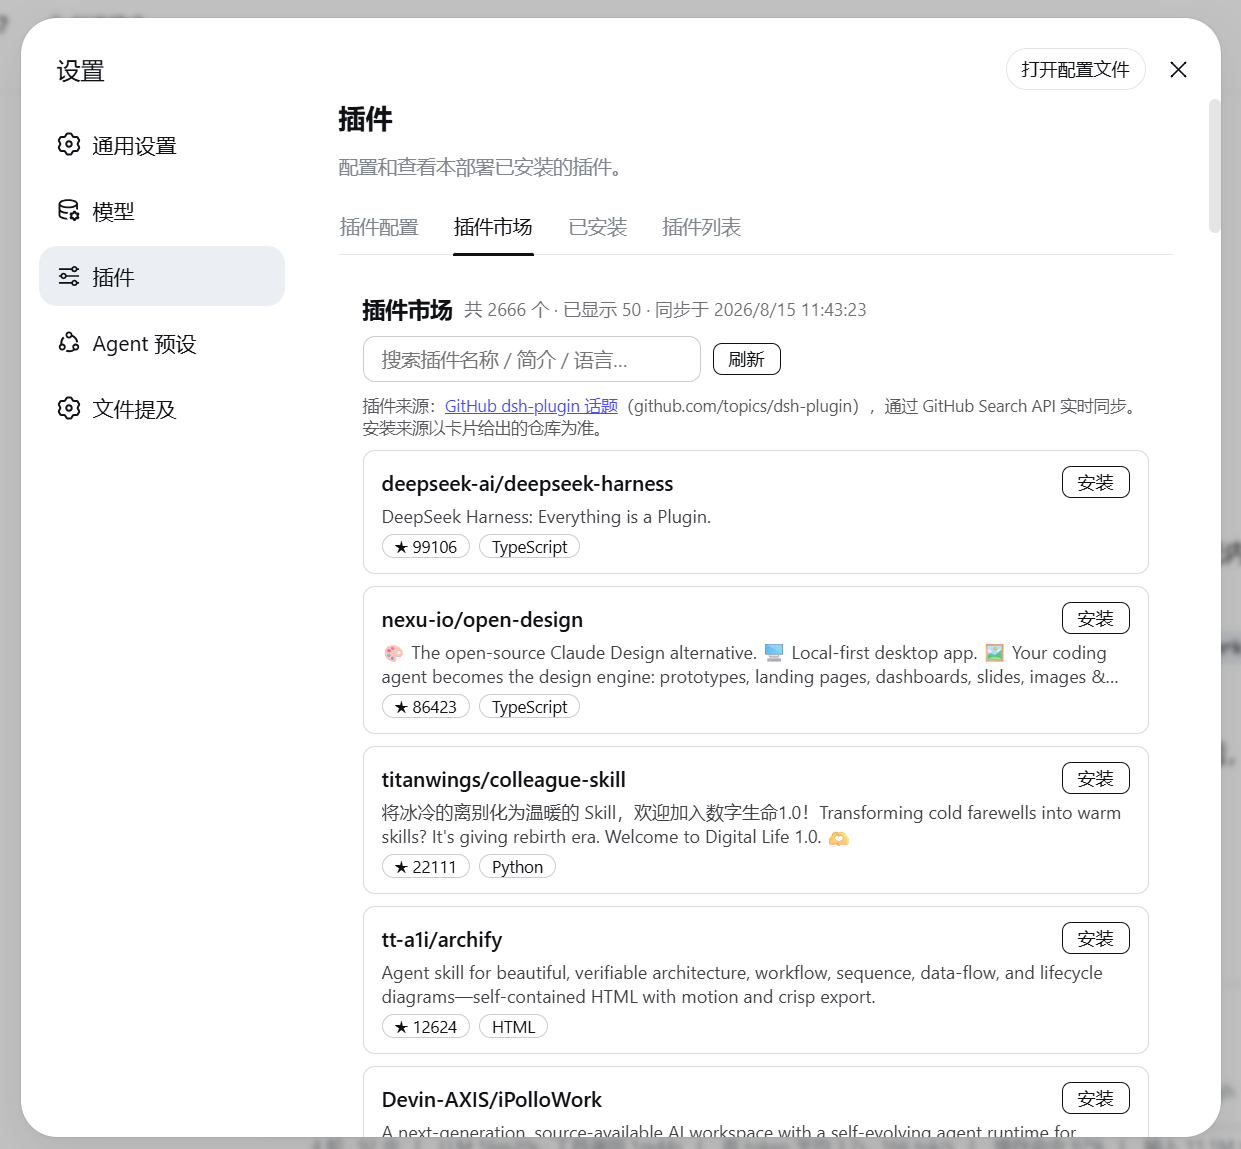Click the file mention gear icon
The height and width of the screenshot is (1149, 1241).
click(69, 408)
